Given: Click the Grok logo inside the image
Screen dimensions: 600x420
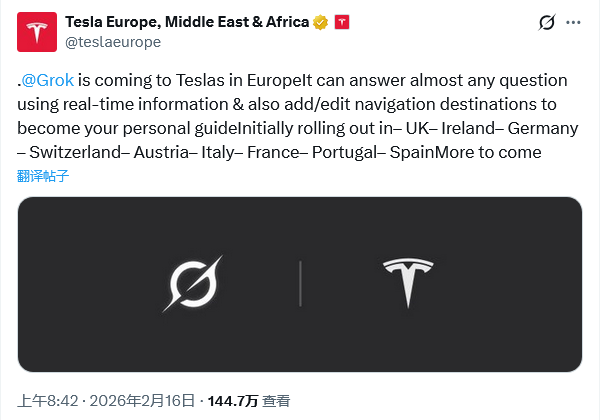Looking at the screenshot, I should coord(192,283).
